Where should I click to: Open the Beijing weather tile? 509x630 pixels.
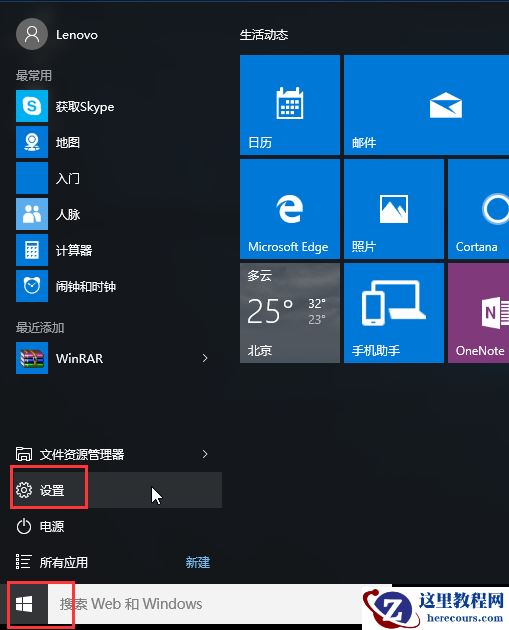290,313
